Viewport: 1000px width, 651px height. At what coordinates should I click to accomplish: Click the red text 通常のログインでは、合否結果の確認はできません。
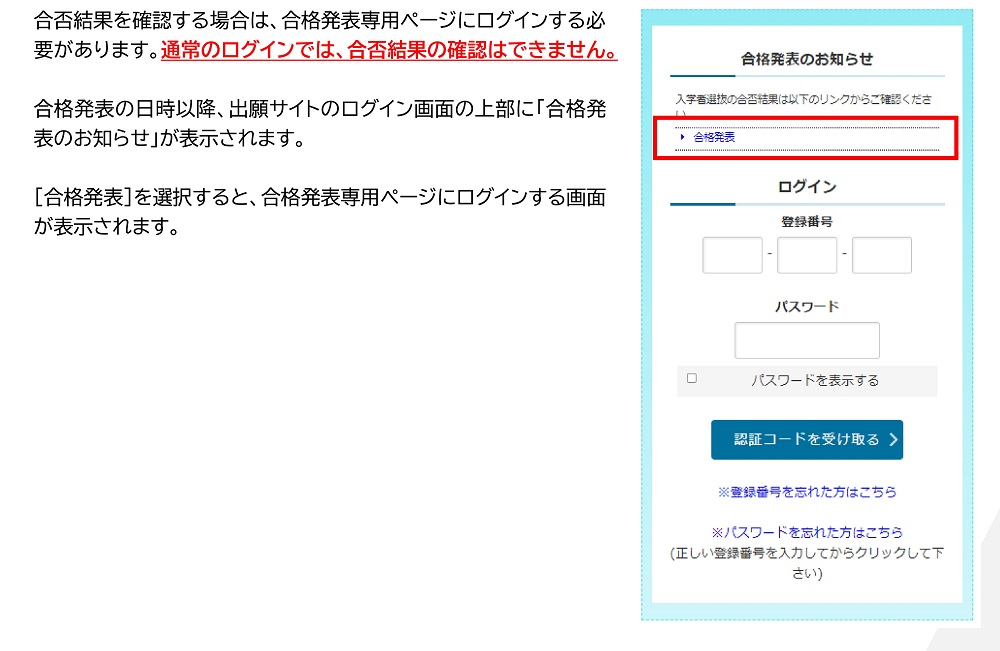(x=389, y=50)
